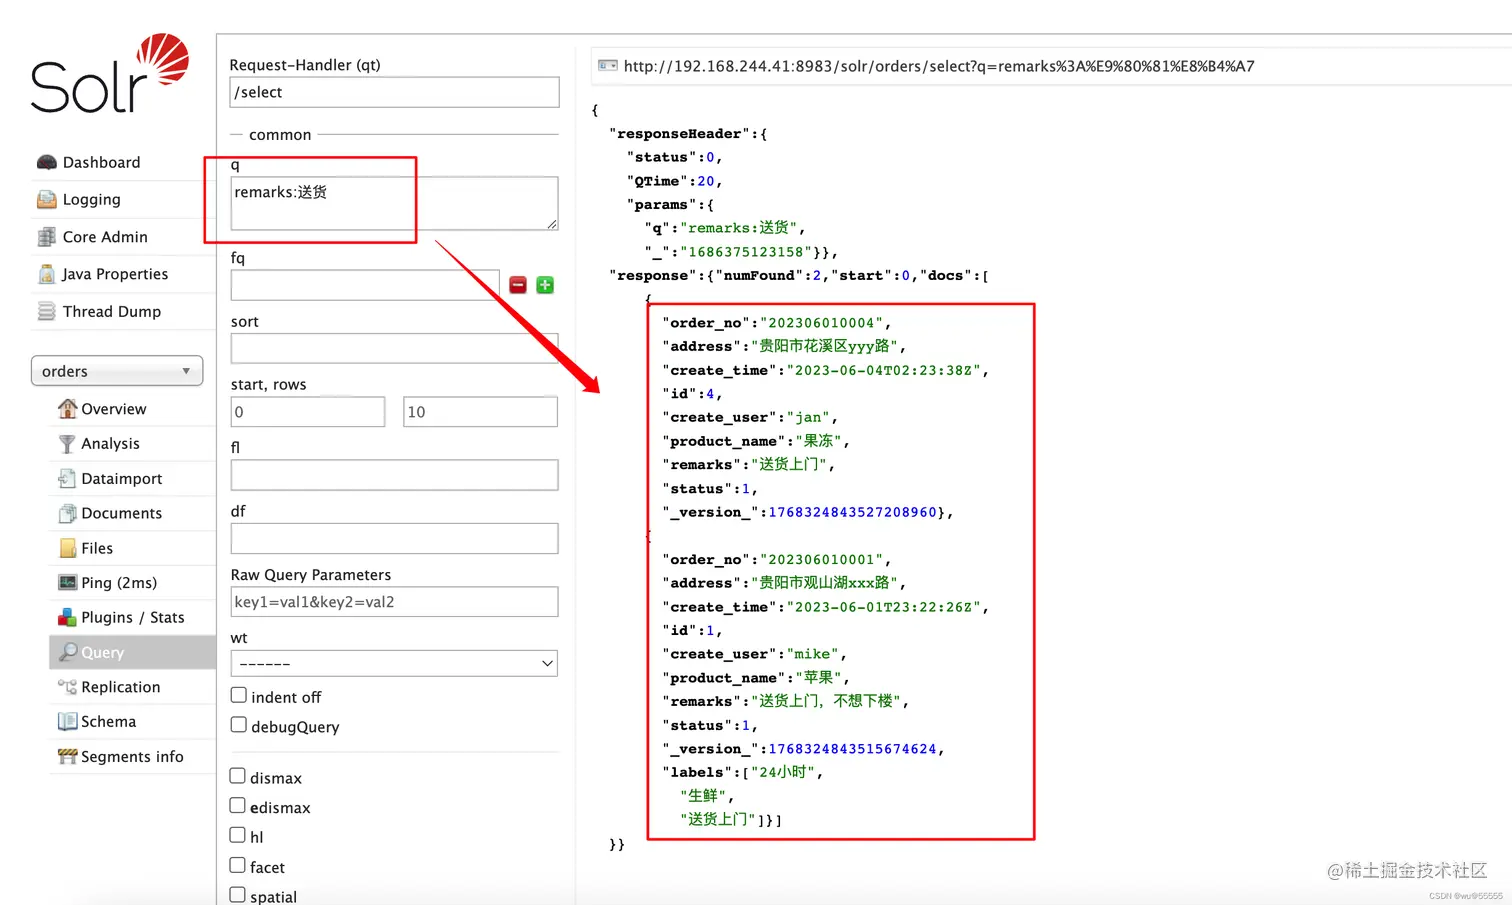Enable the spatial checkbox

pos(238,895)
